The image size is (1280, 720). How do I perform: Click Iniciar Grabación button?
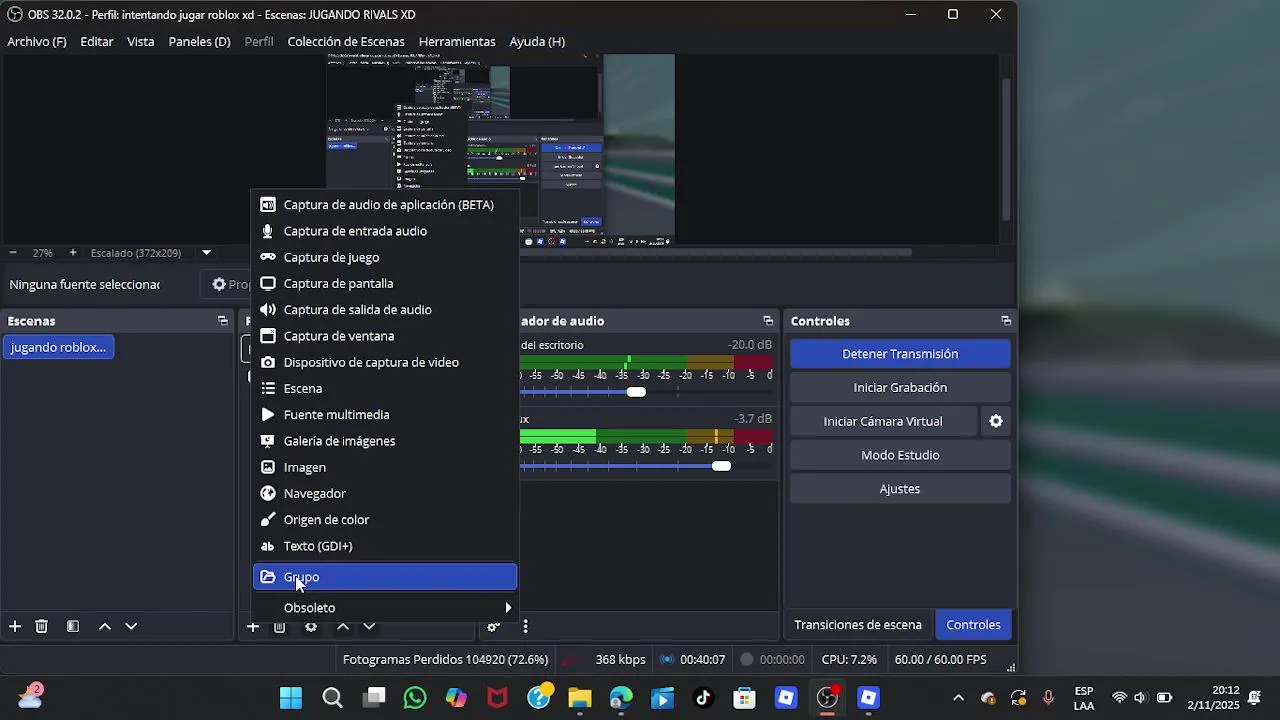pos(900,388)
